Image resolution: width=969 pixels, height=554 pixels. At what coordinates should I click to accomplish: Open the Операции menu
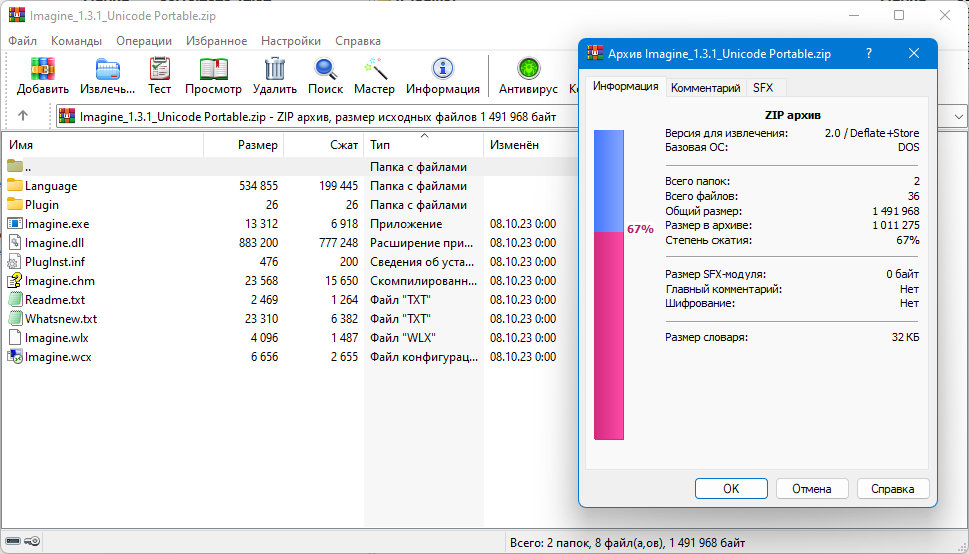(144, 41)
